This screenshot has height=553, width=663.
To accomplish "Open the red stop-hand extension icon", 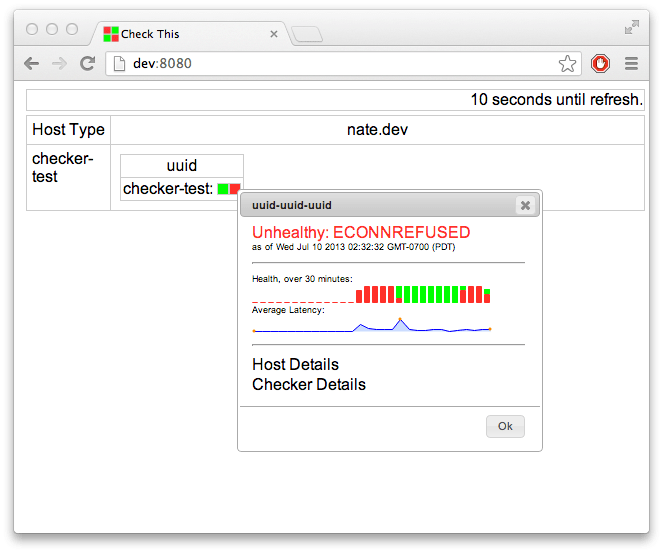I will [x=600, y=64].
